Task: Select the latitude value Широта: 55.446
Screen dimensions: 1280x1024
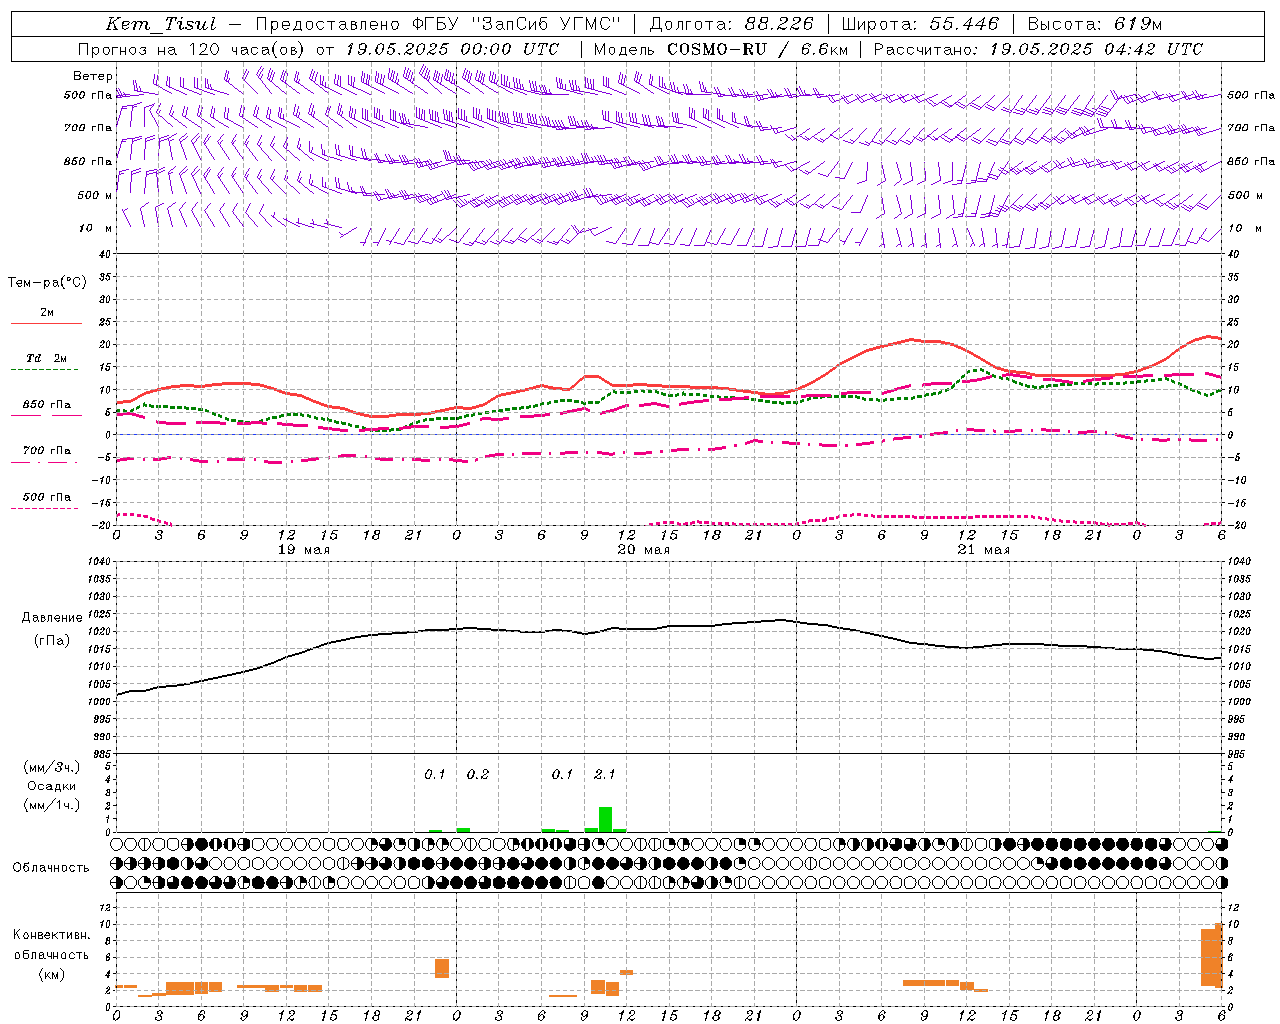Action: point(920,24)
